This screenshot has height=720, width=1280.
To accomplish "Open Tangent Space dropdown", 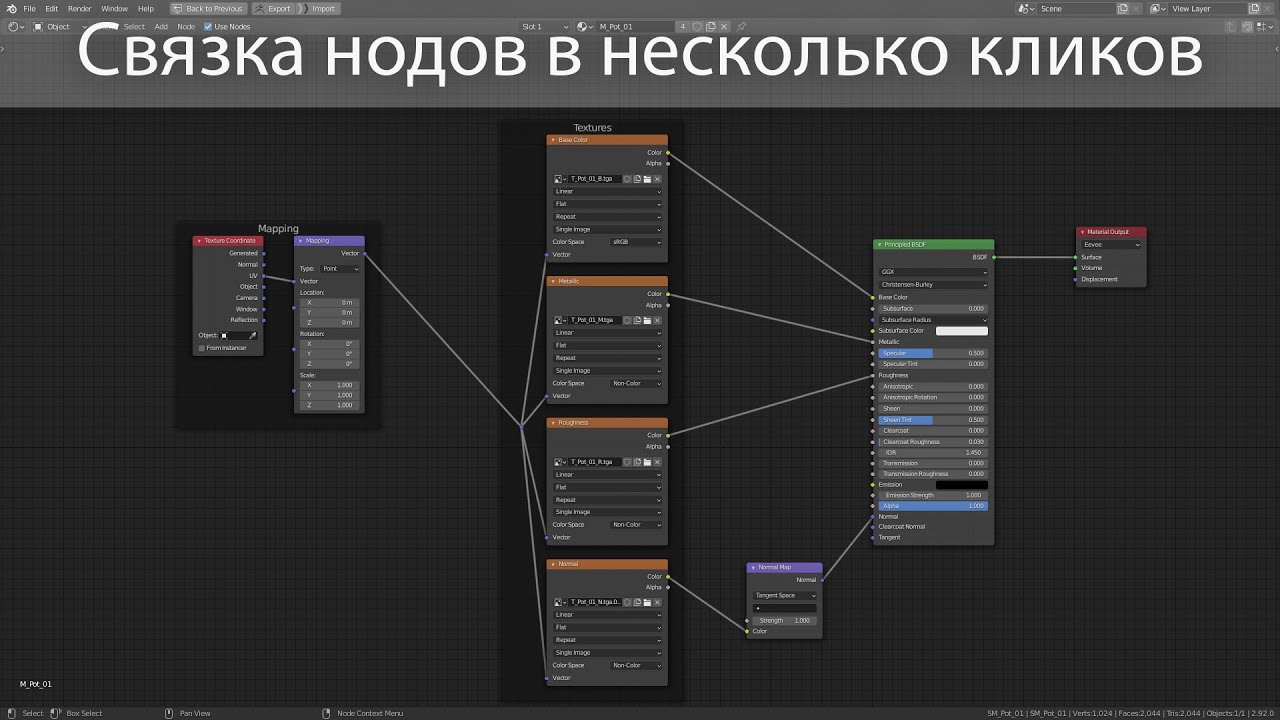I will (785, 595).
